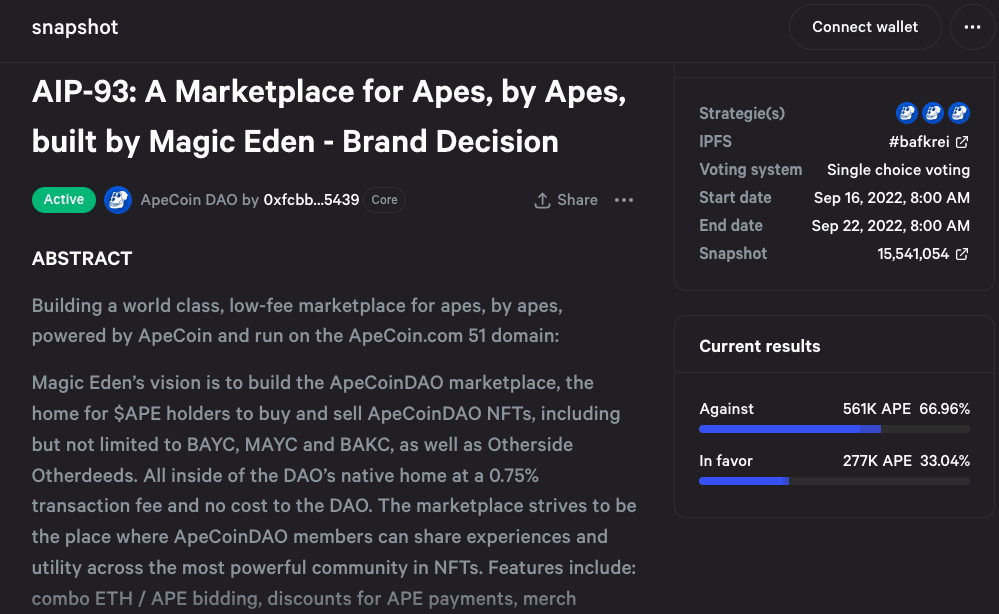999x614 pixels.
Task: Click the Active status badge
Action: click(x=64, y=200)
